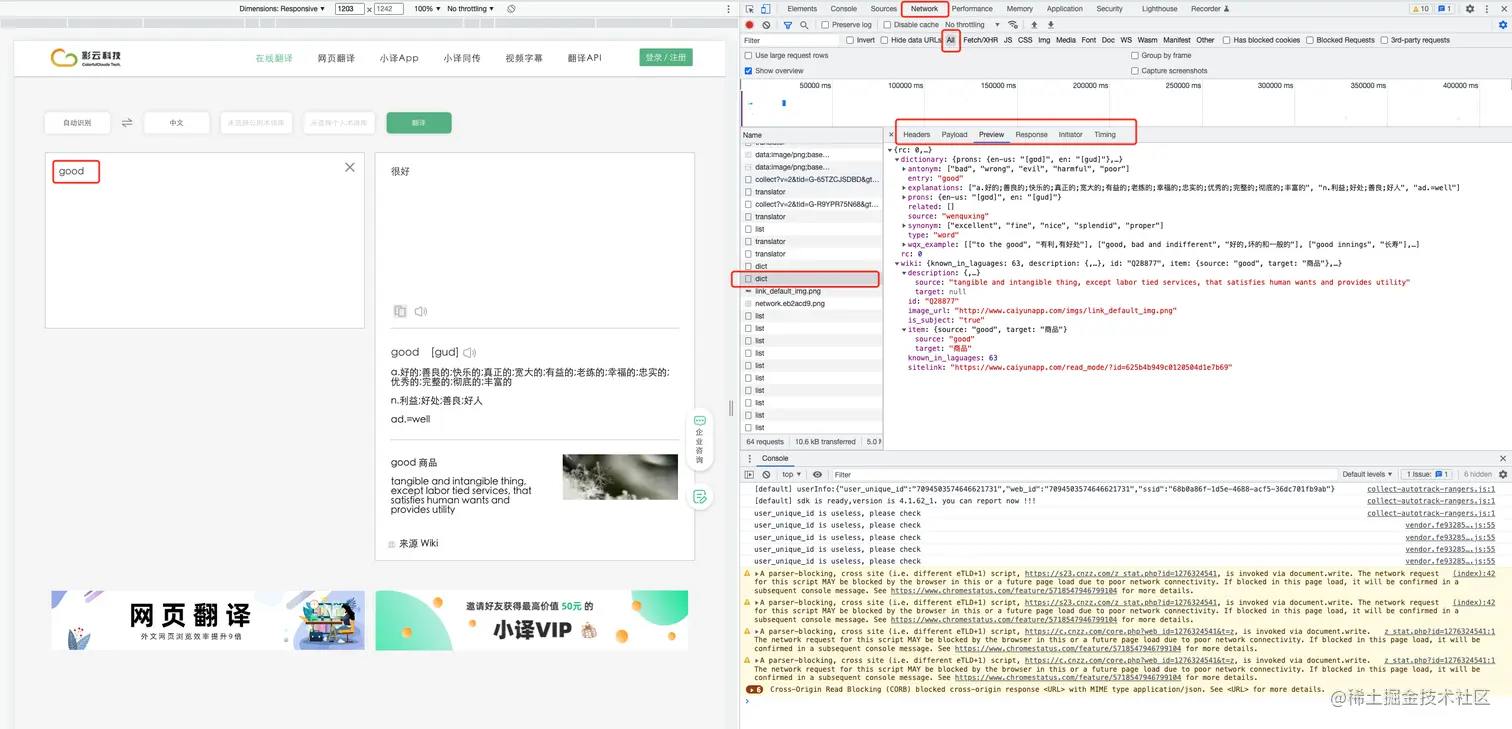Click the red record network log button
The height and width of the screenshot is (729, 1512).
[750, 25]
